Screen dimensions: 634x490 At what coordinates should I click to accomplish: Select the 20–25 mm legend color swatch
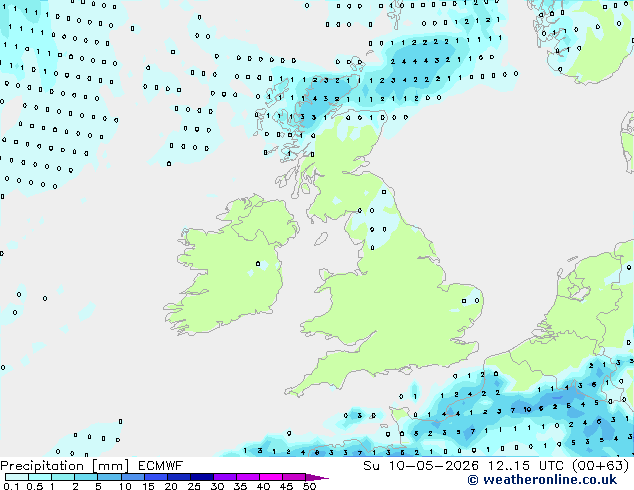pyautogui.click(x=178, y=477)
